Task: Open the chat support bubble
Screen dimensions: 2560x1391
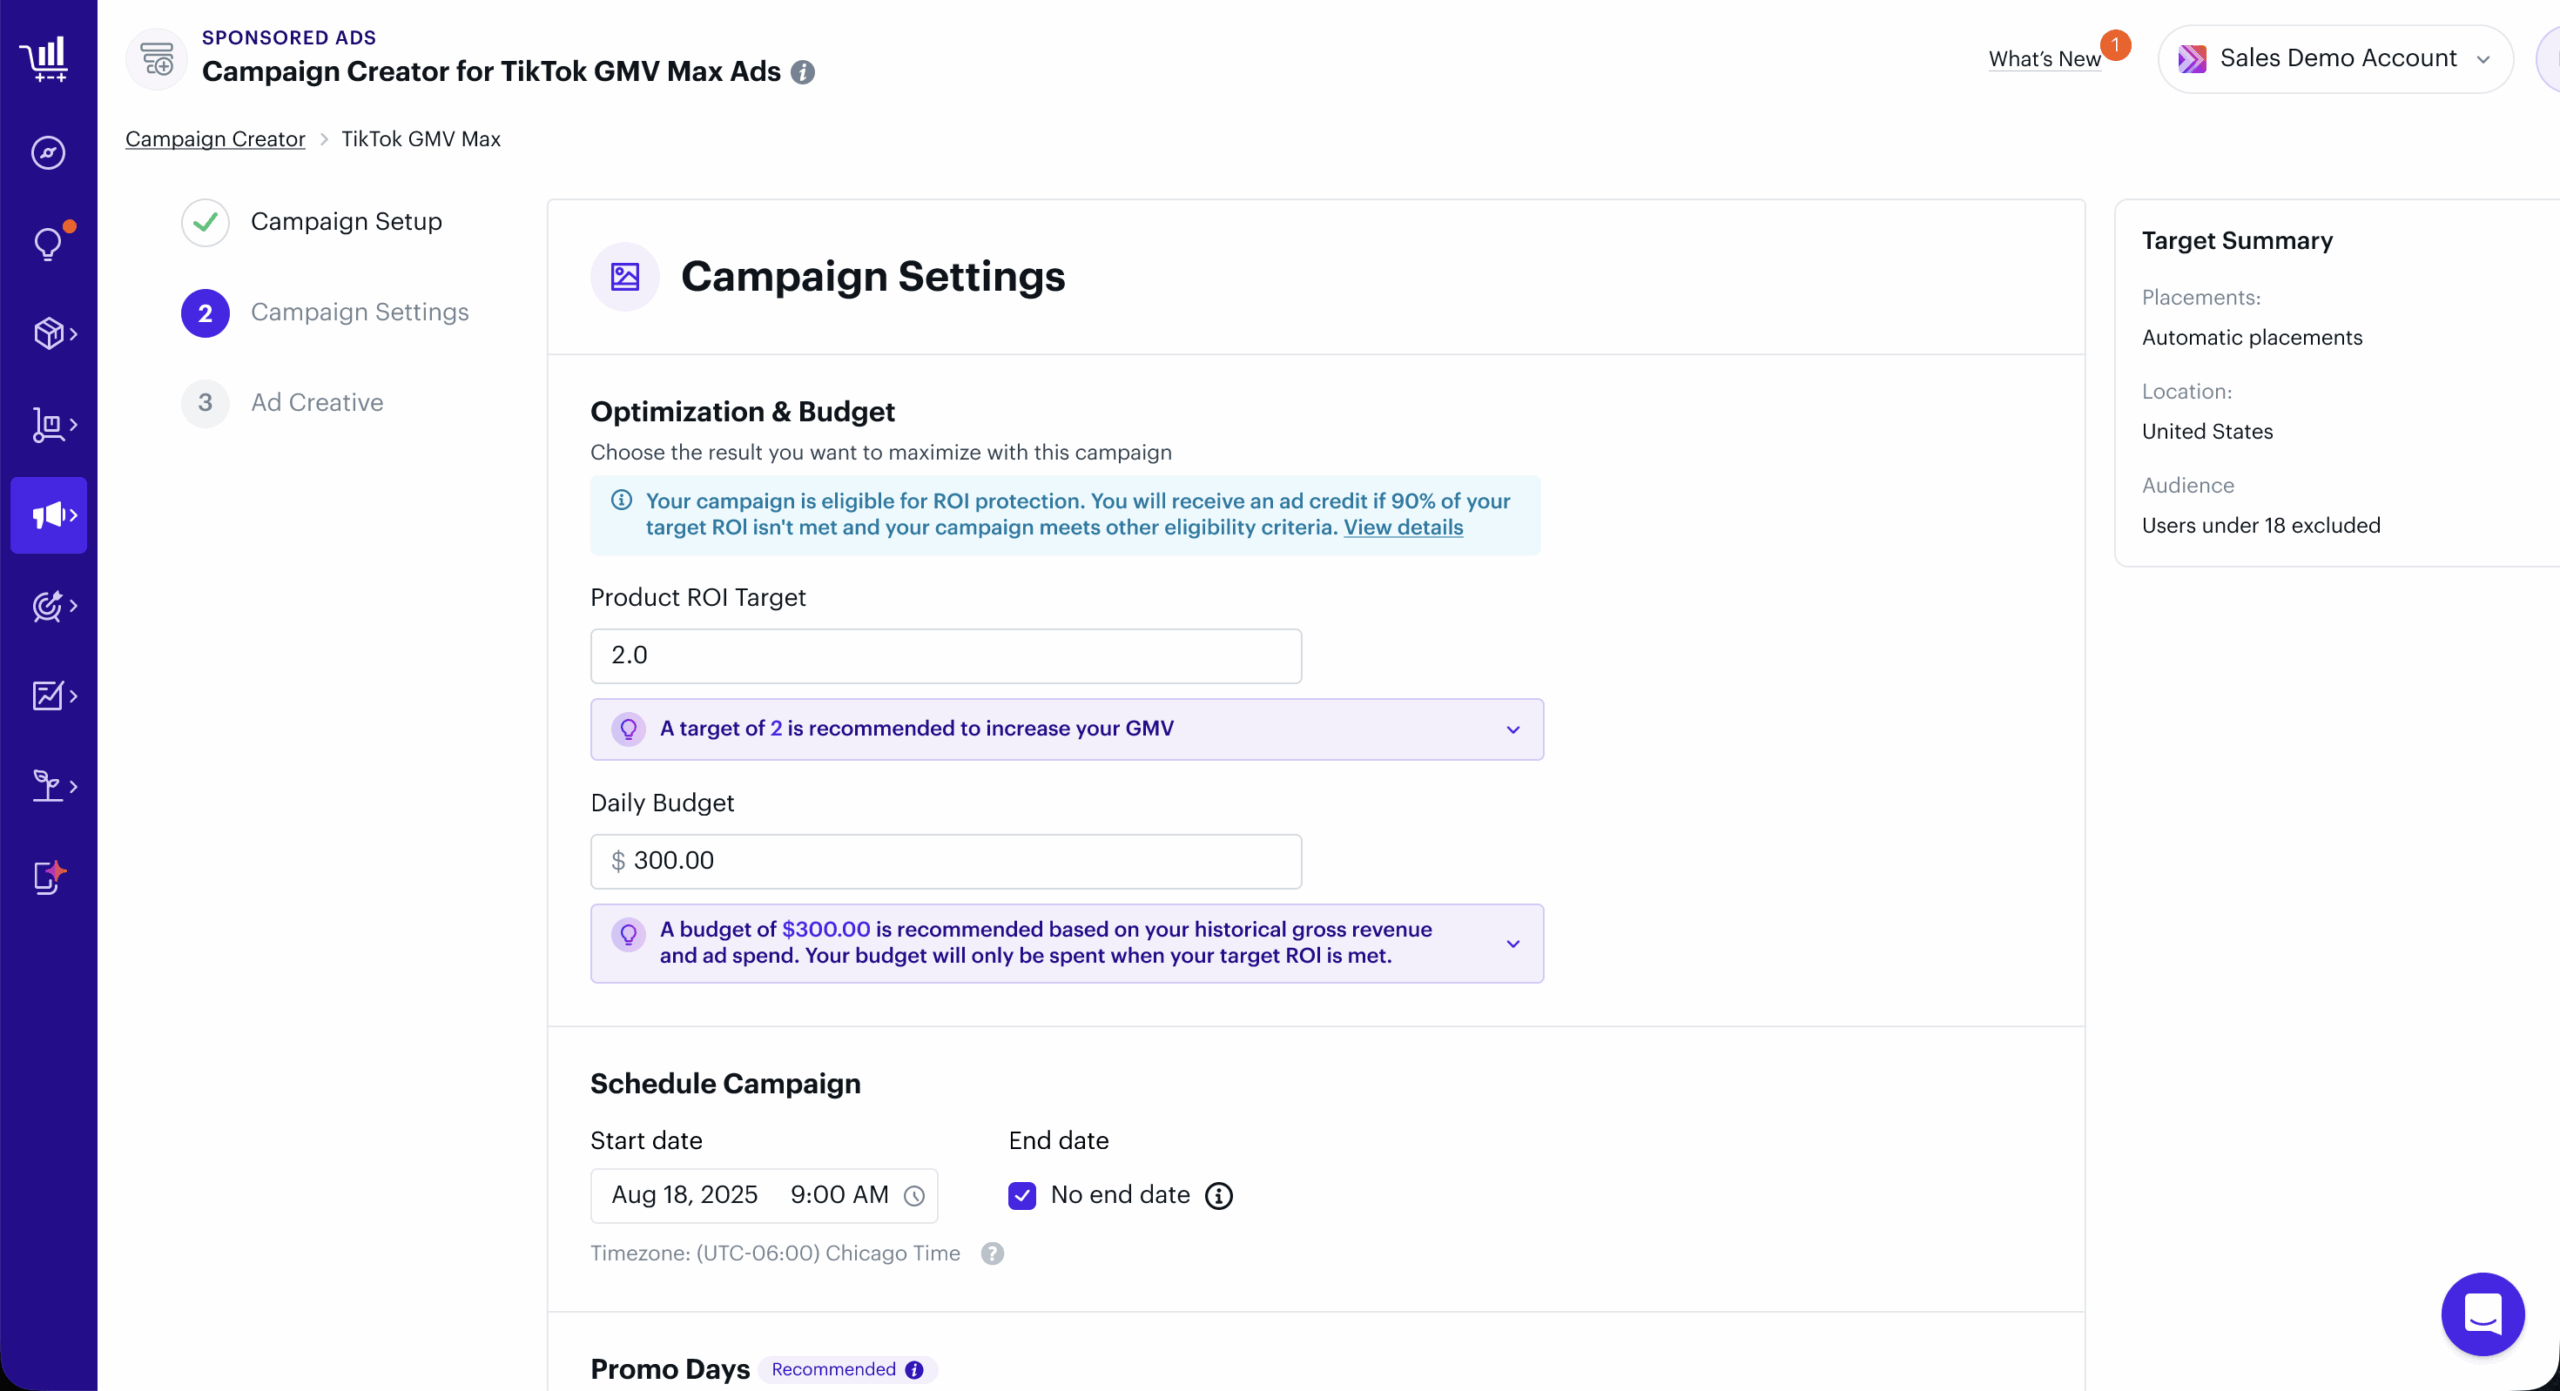Action: pos(2482,1314)
